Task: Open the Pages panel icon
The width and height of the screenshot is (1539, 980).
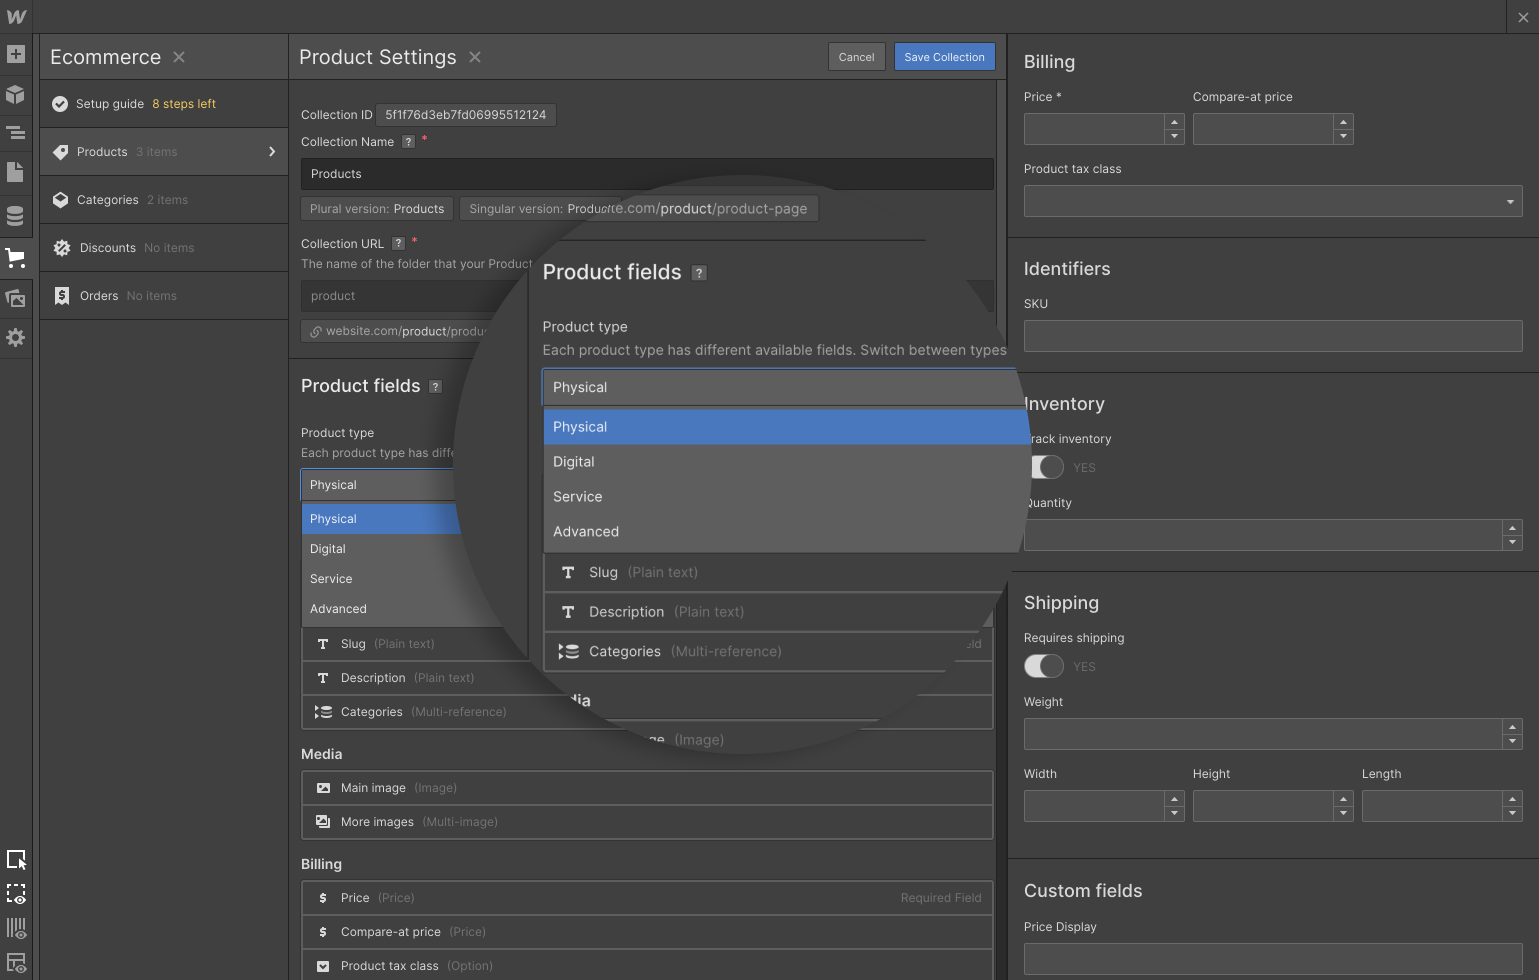Action: pyautogui.click(x=15, y=172)
